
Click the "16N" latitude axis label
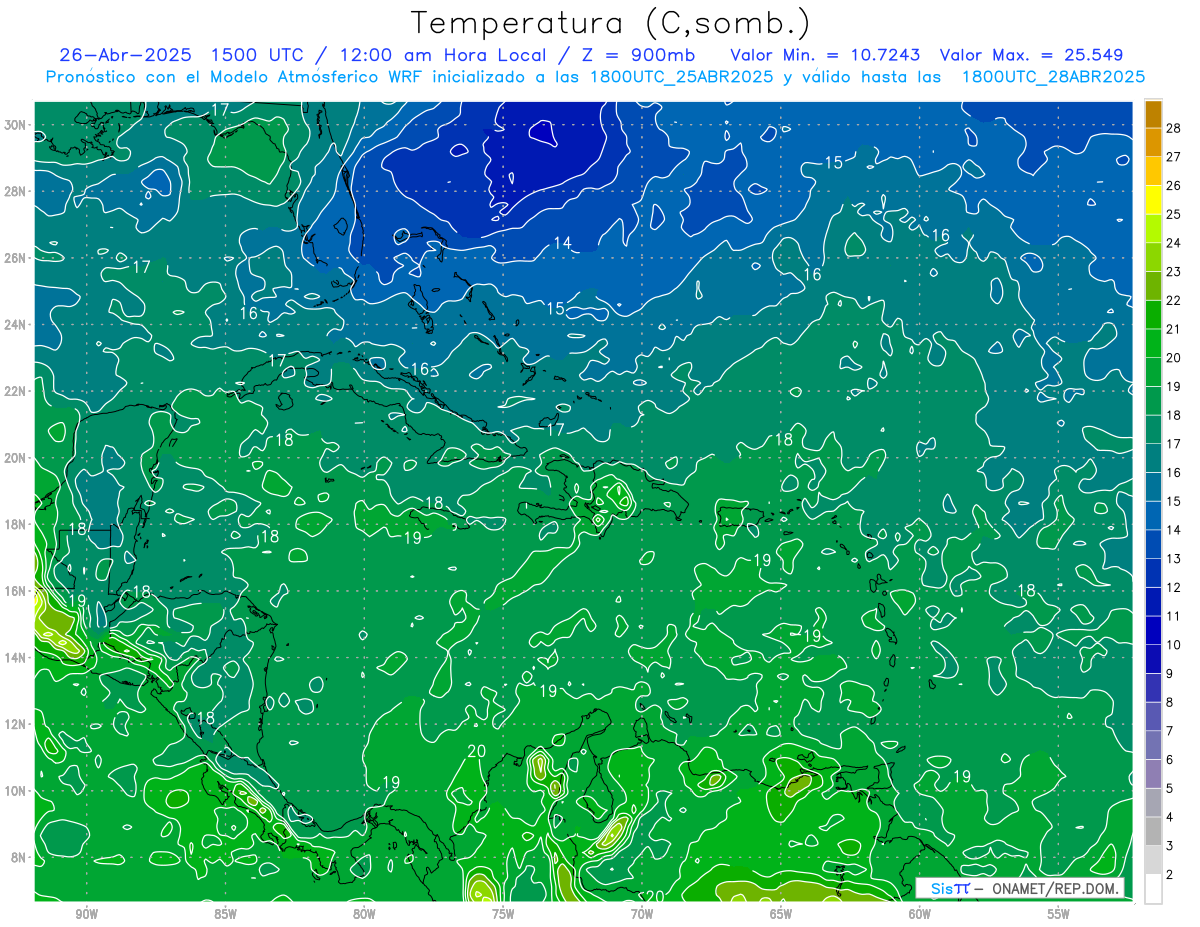tap(17, 591)
